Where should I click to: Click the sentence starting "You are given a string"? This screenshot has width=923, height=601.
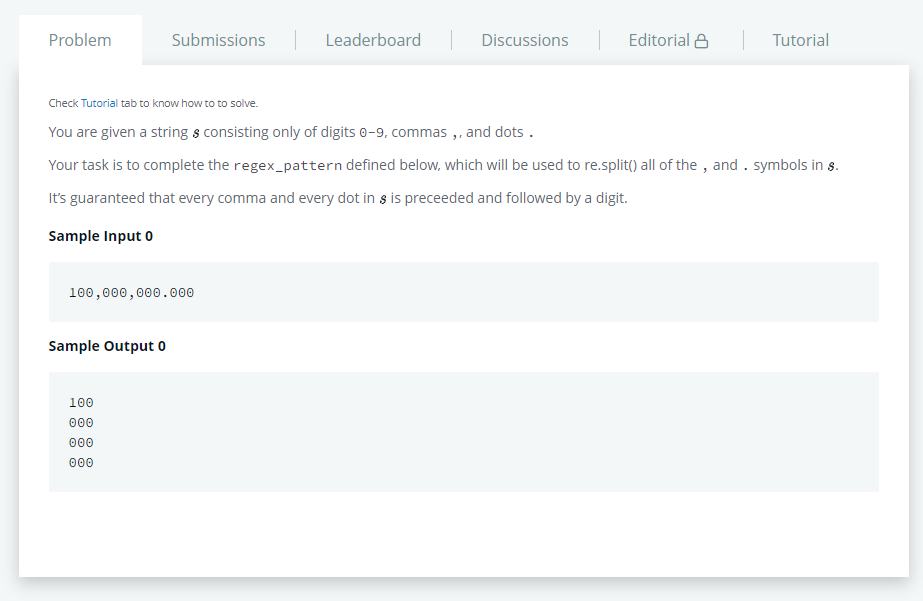pyautogui.click(x=291, y=132)
